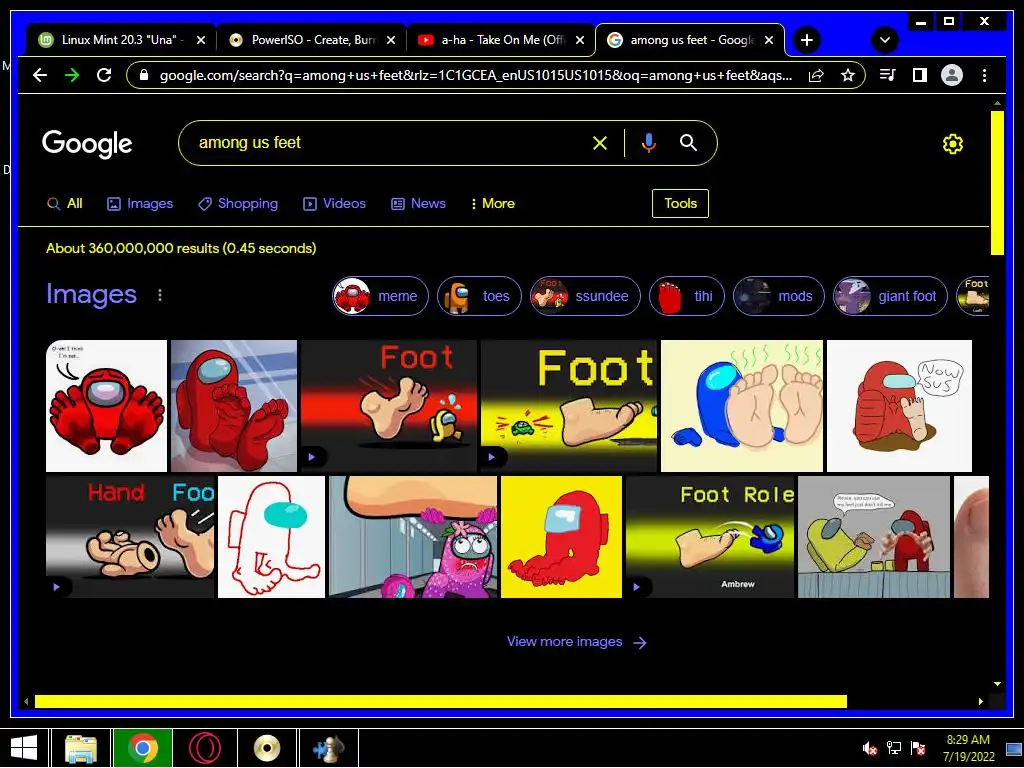
Task: Open the blue crewmate with feet thumbnail
Action: click(742, 406)
